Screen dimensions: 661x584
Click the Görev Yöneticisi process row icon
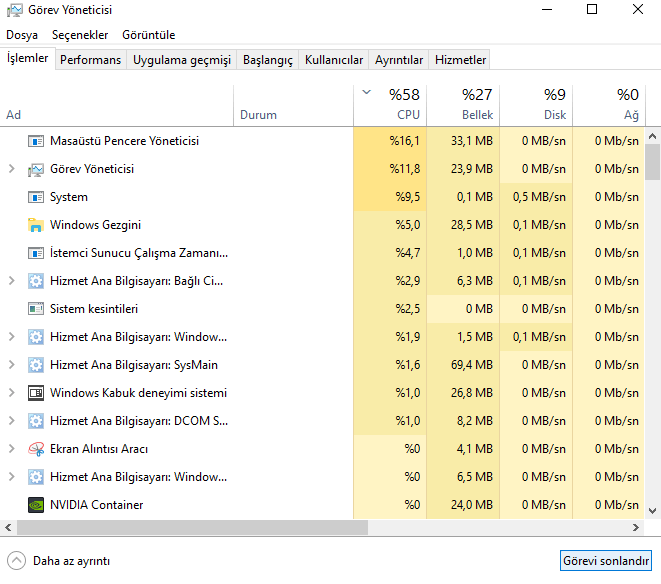(x=36, y=169)
